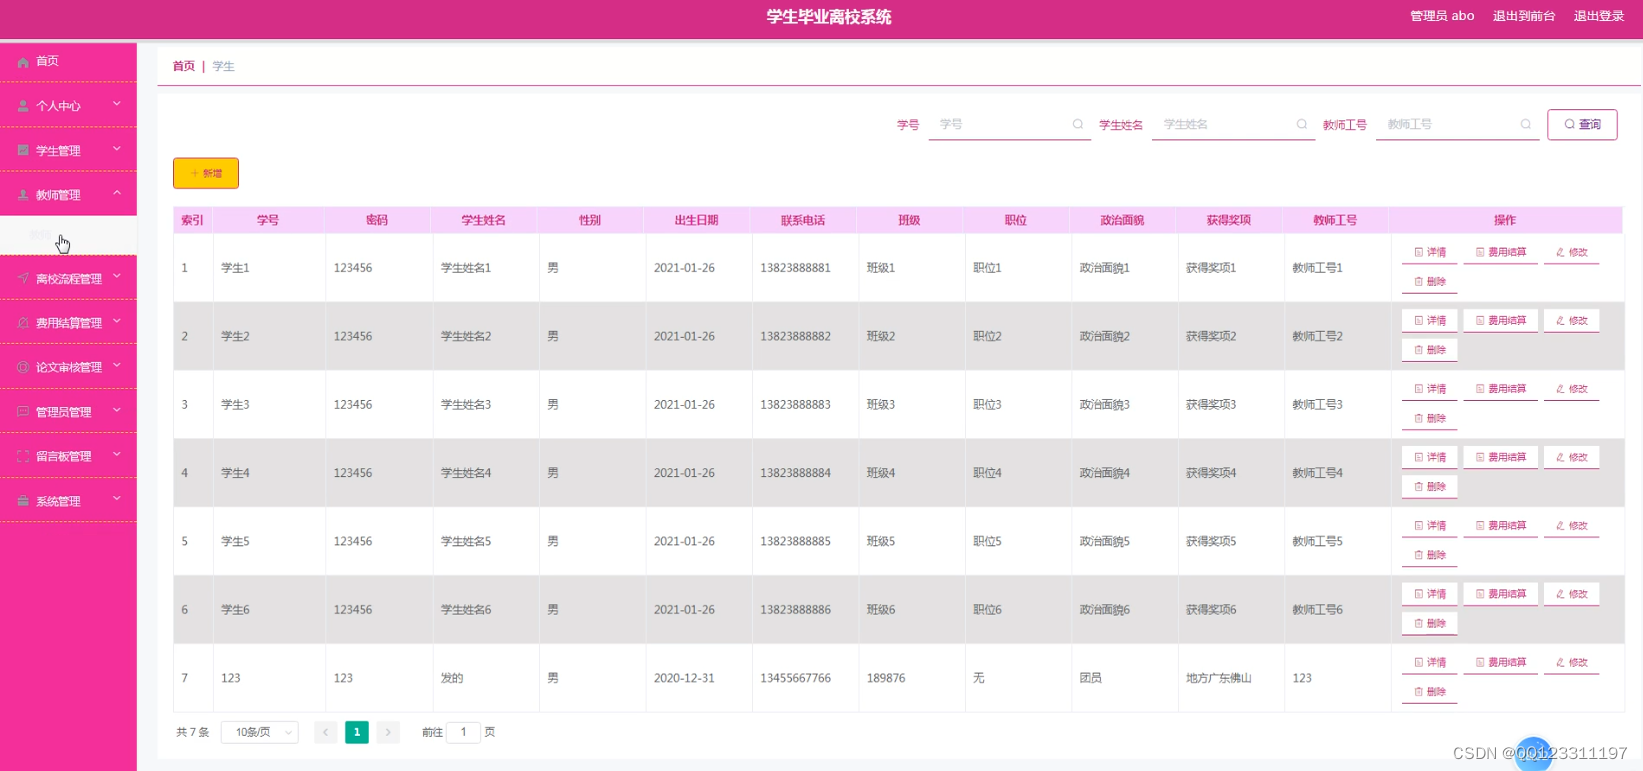Click the 首页 breadcrumb link

(184, 66)
